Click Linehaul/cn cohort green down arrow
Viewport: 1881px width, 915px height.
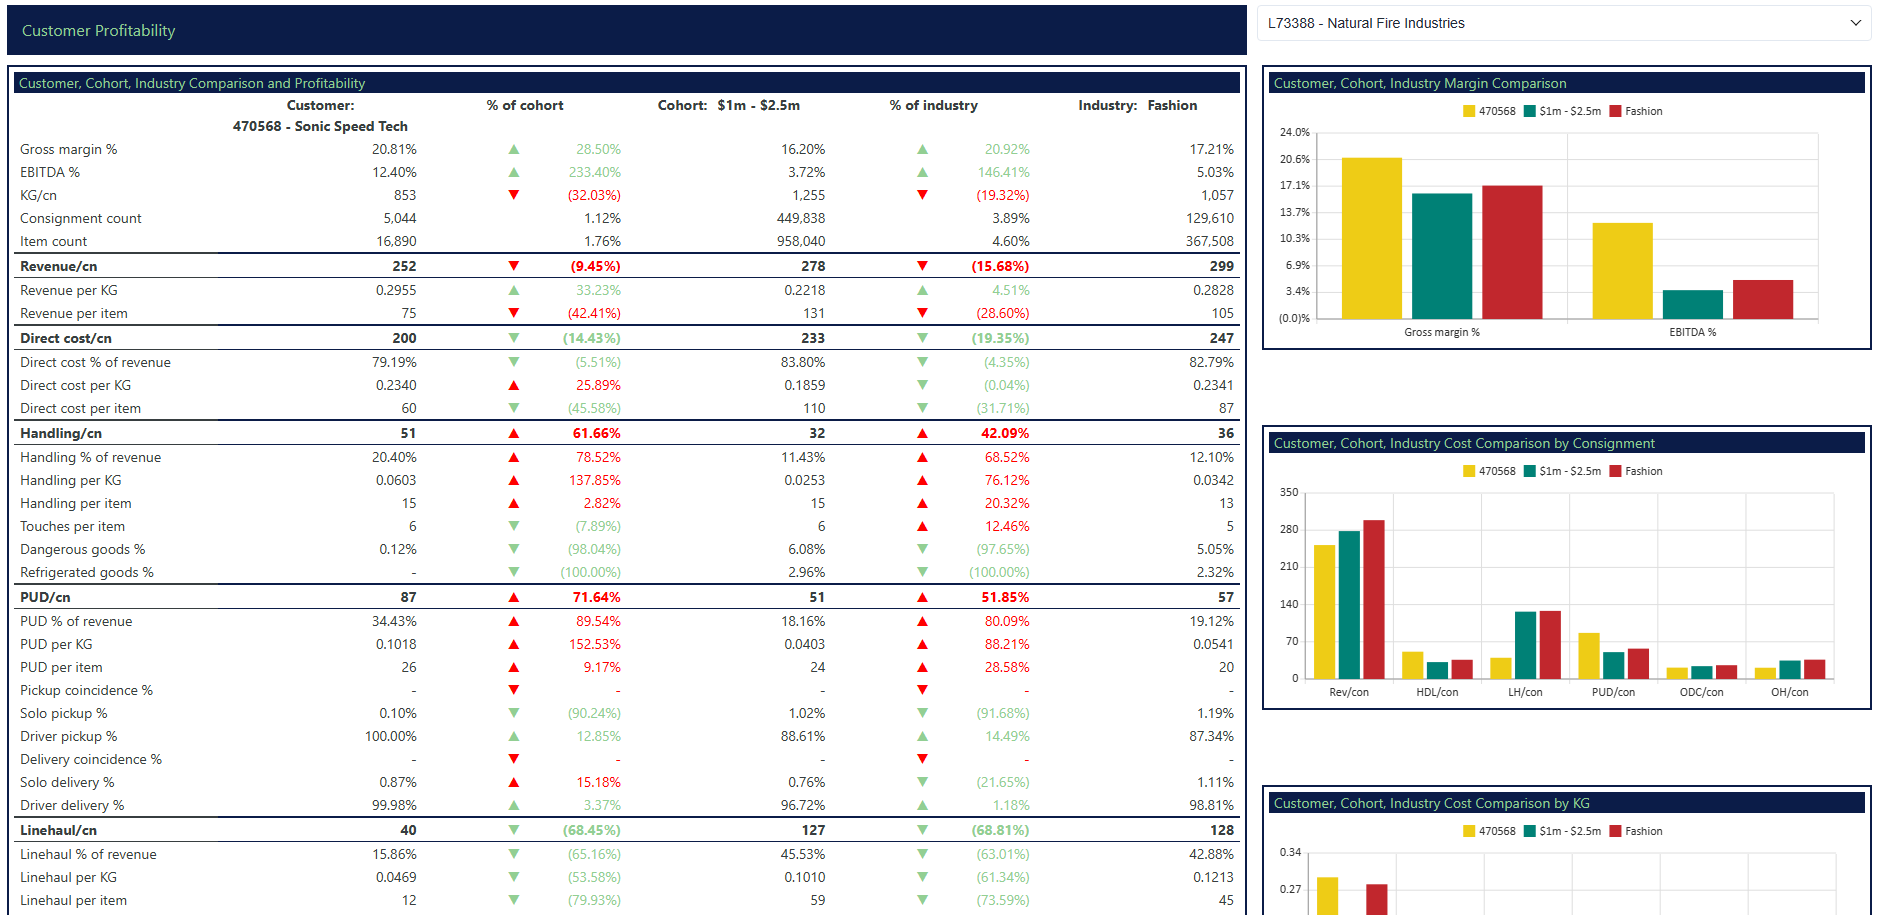pyautogui.click(x=514, y=830)
